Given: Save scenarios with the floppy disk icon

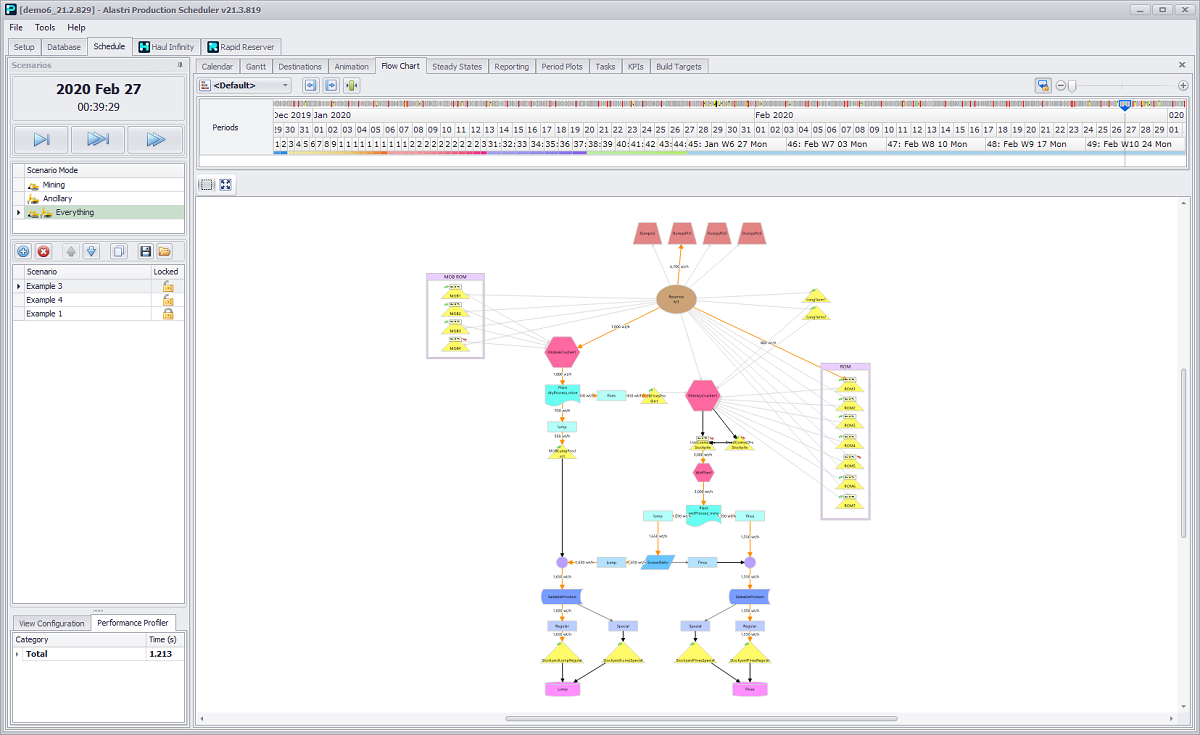Looking at the screenshot, I should point(146,251).
